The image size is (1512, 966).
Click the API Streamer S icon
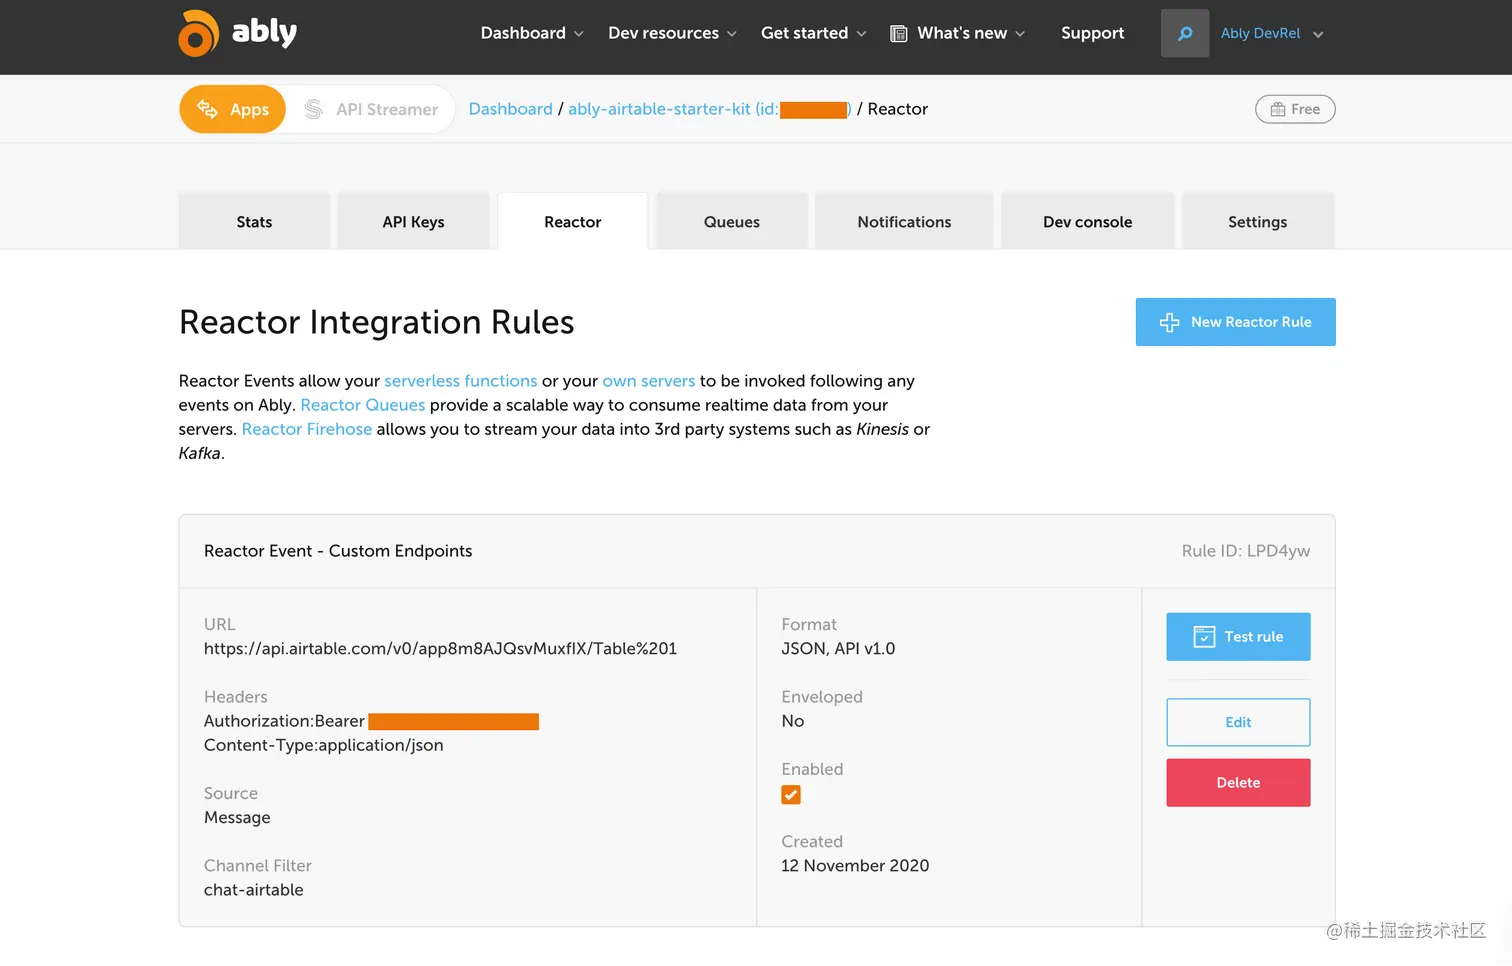(x=313, y=109)
